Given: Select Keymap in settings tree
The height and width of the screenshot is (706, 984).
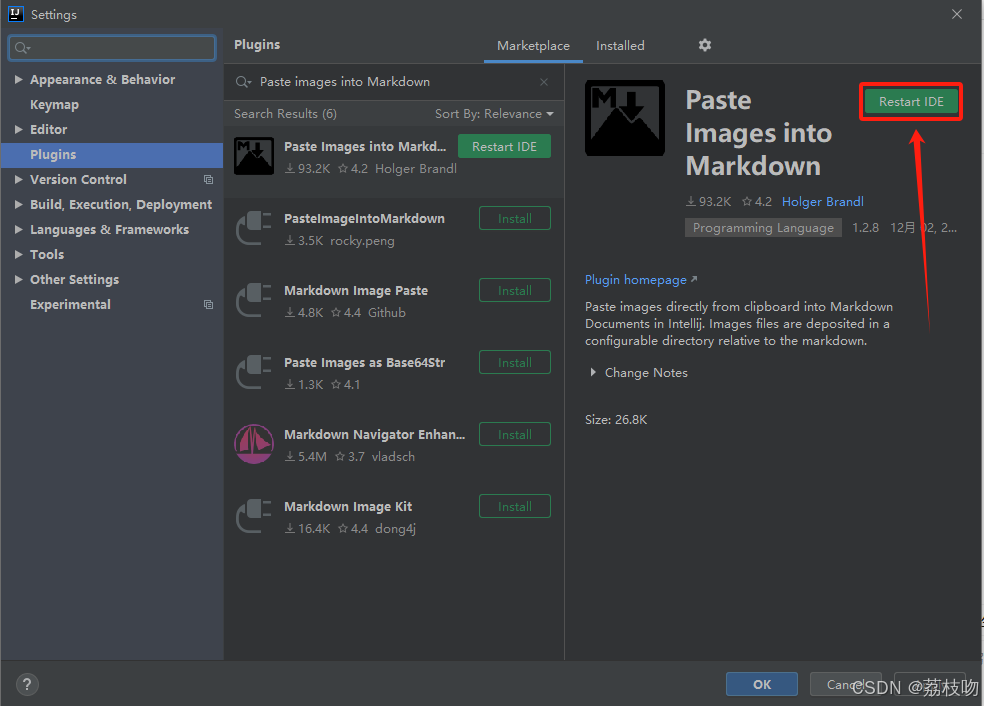Looking at the screenshot, I should point(55,105).
